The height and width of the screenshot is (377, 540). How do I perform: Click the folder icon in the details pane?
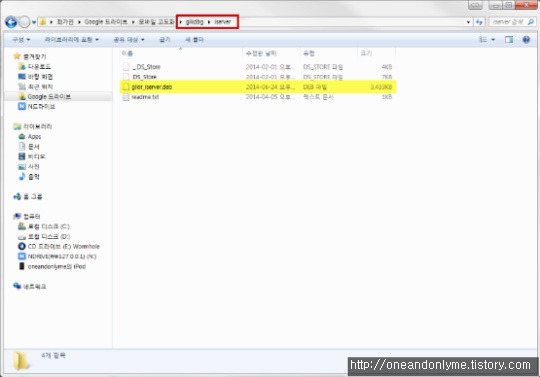pos(21,361)
